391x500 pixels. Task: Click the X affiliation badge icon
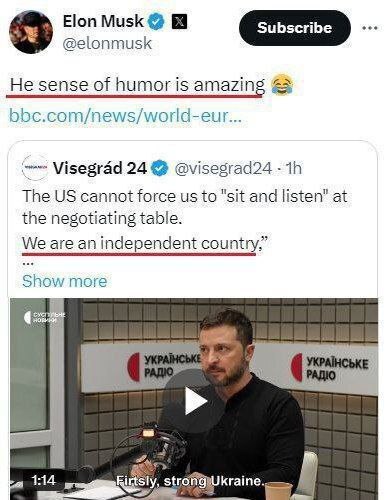click(x=179, y=22)
